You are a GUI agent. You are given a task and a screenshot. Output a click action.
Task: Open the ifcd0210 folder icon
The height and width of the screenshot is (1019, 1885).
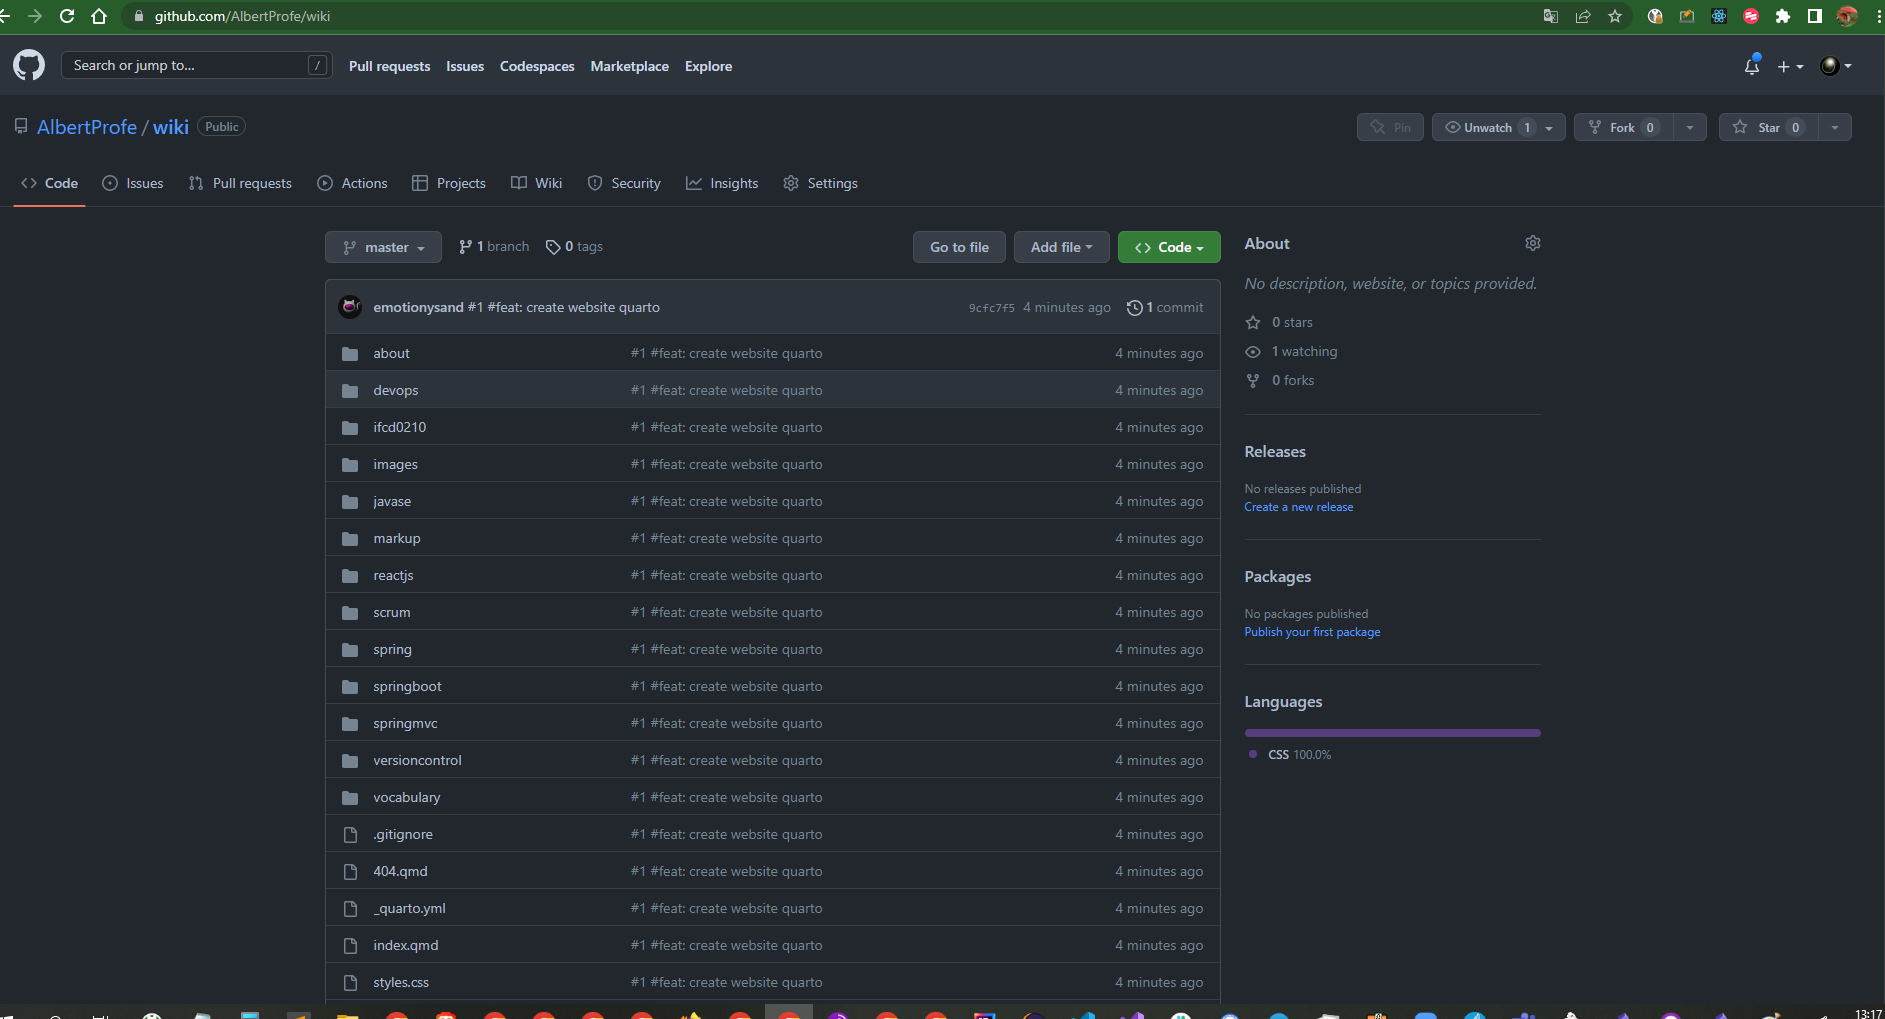tap(350, 428)
